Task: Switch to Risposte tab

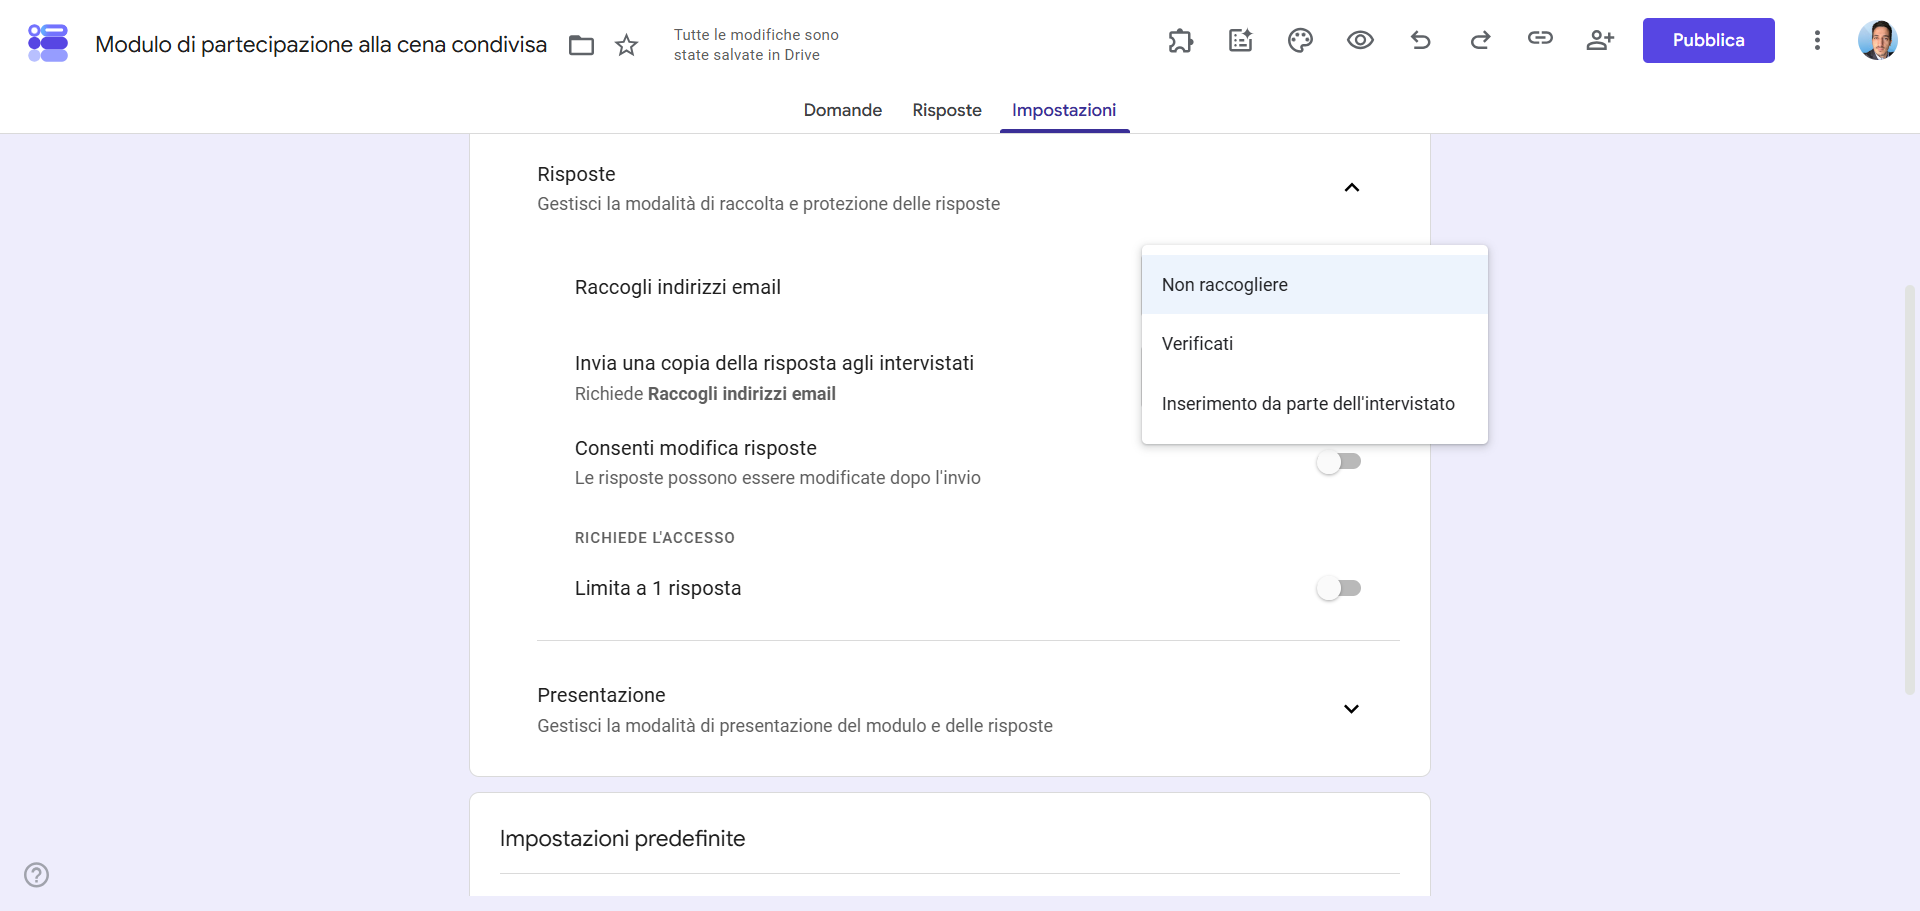Action: coord(947,110)
